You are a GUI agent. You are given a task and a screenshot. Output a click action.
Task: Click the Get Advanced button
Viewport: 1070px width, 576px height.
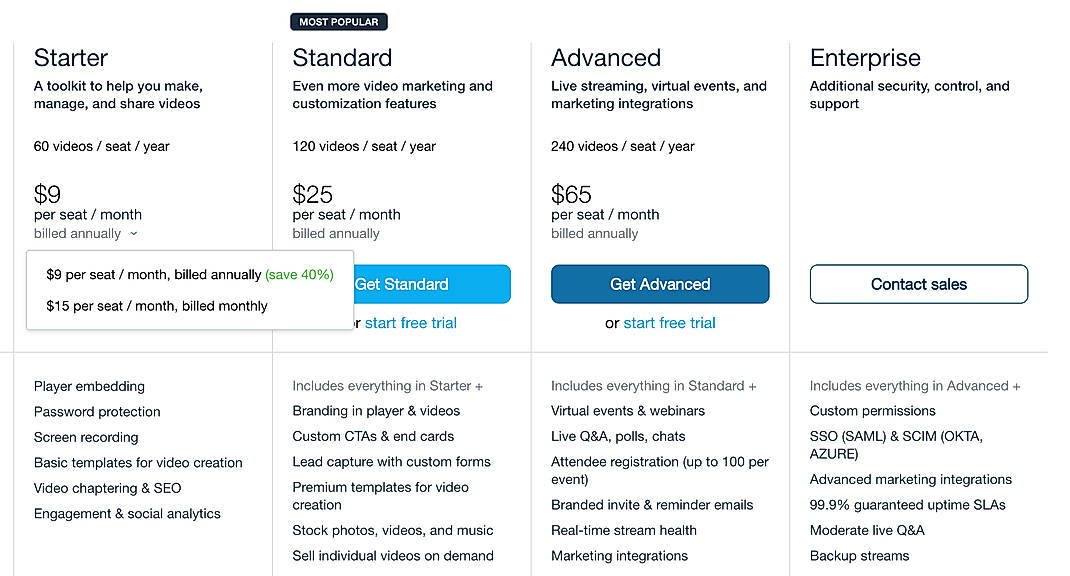(660, 284)
